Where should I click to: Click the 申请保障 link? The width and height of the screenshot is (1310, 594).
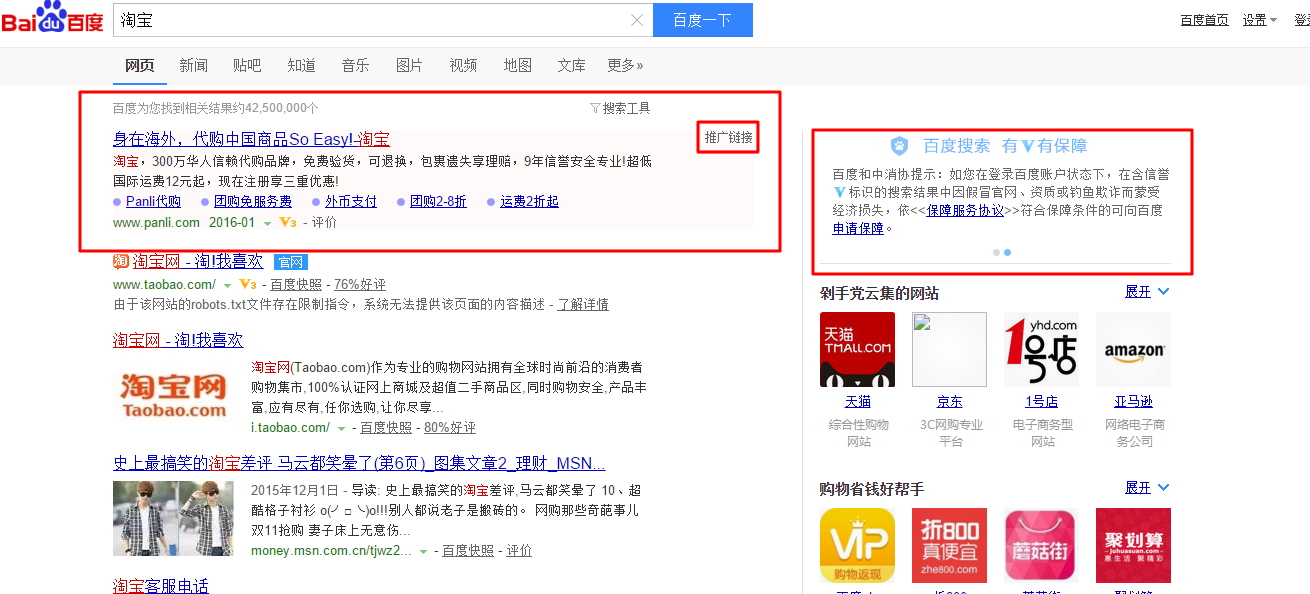(858, 228)
